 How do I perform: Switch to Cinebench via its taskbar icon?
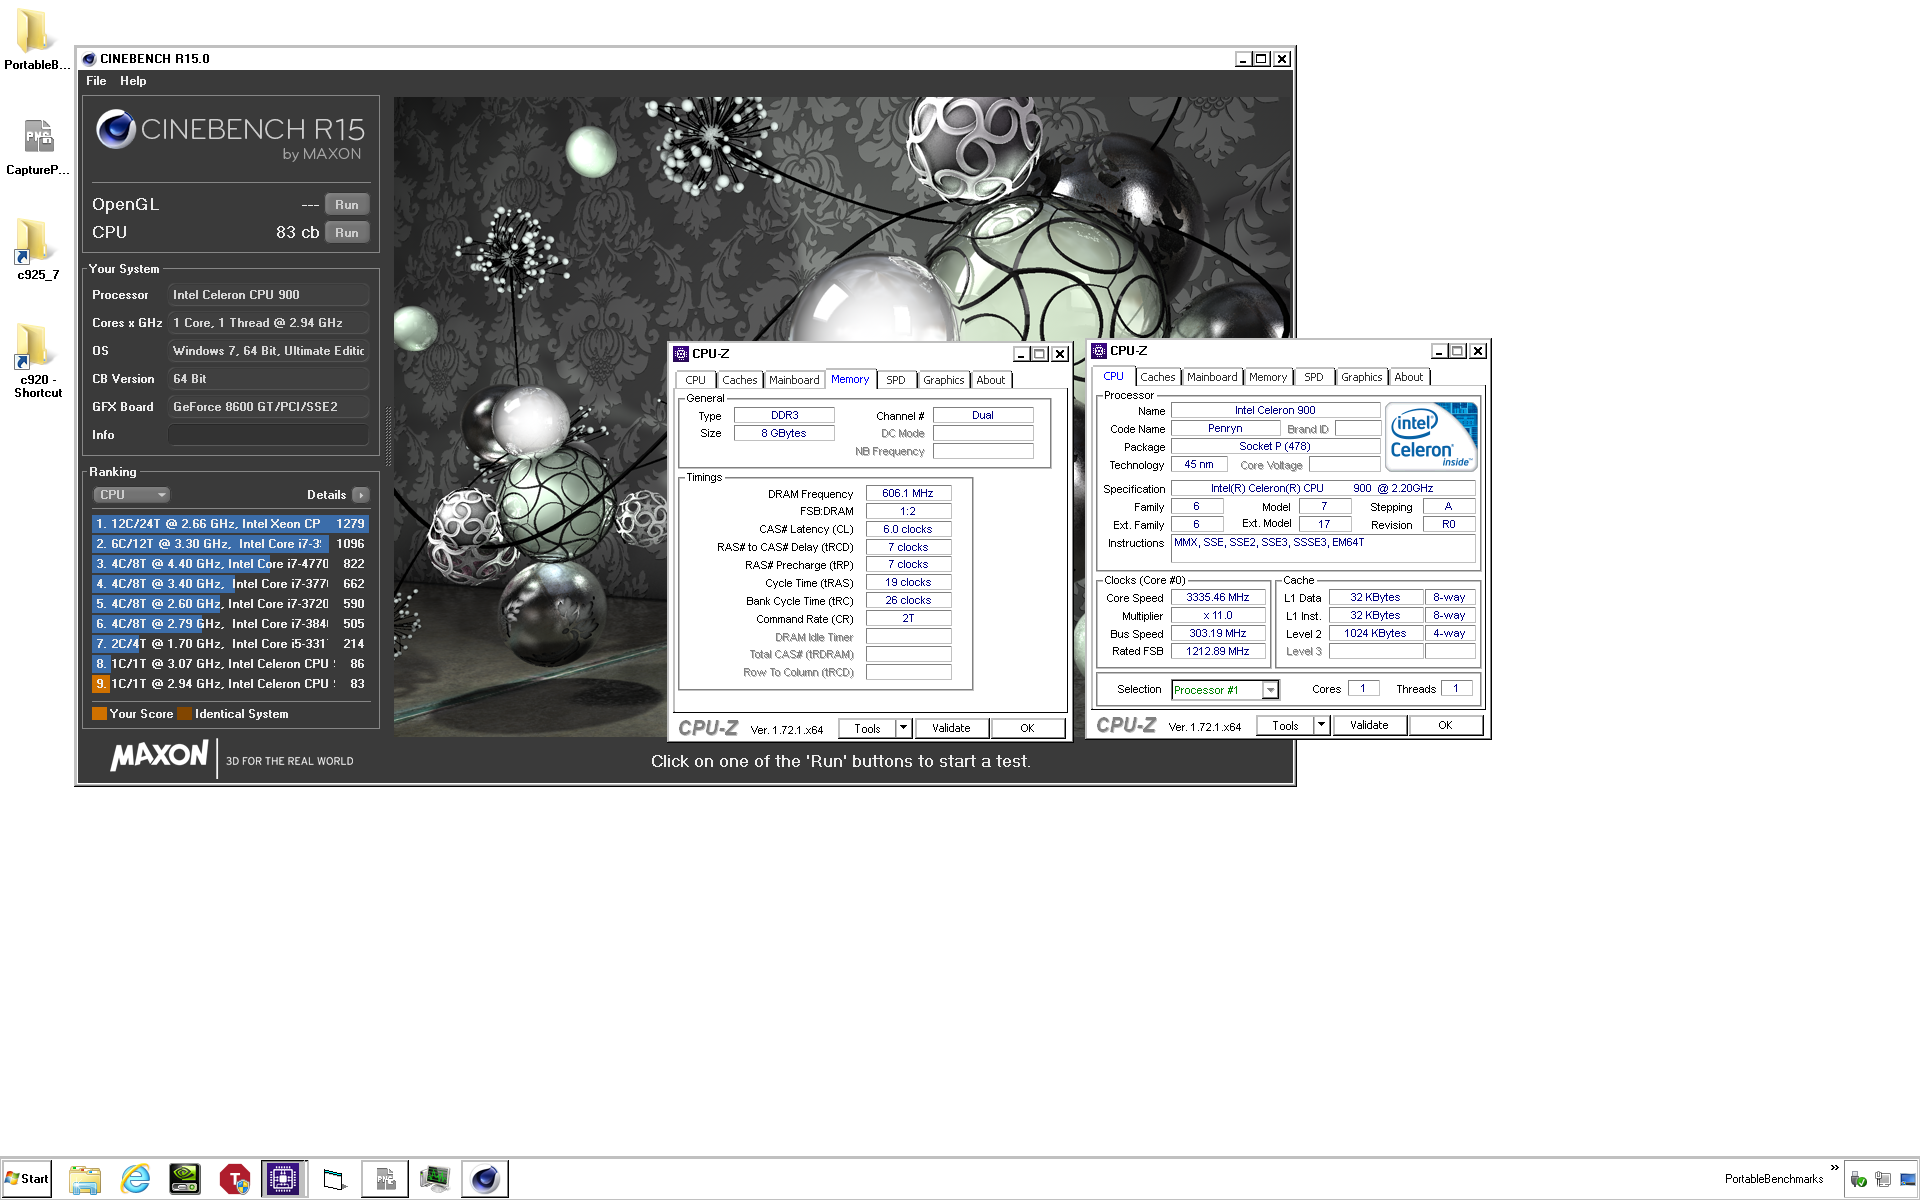[485, 1179]
